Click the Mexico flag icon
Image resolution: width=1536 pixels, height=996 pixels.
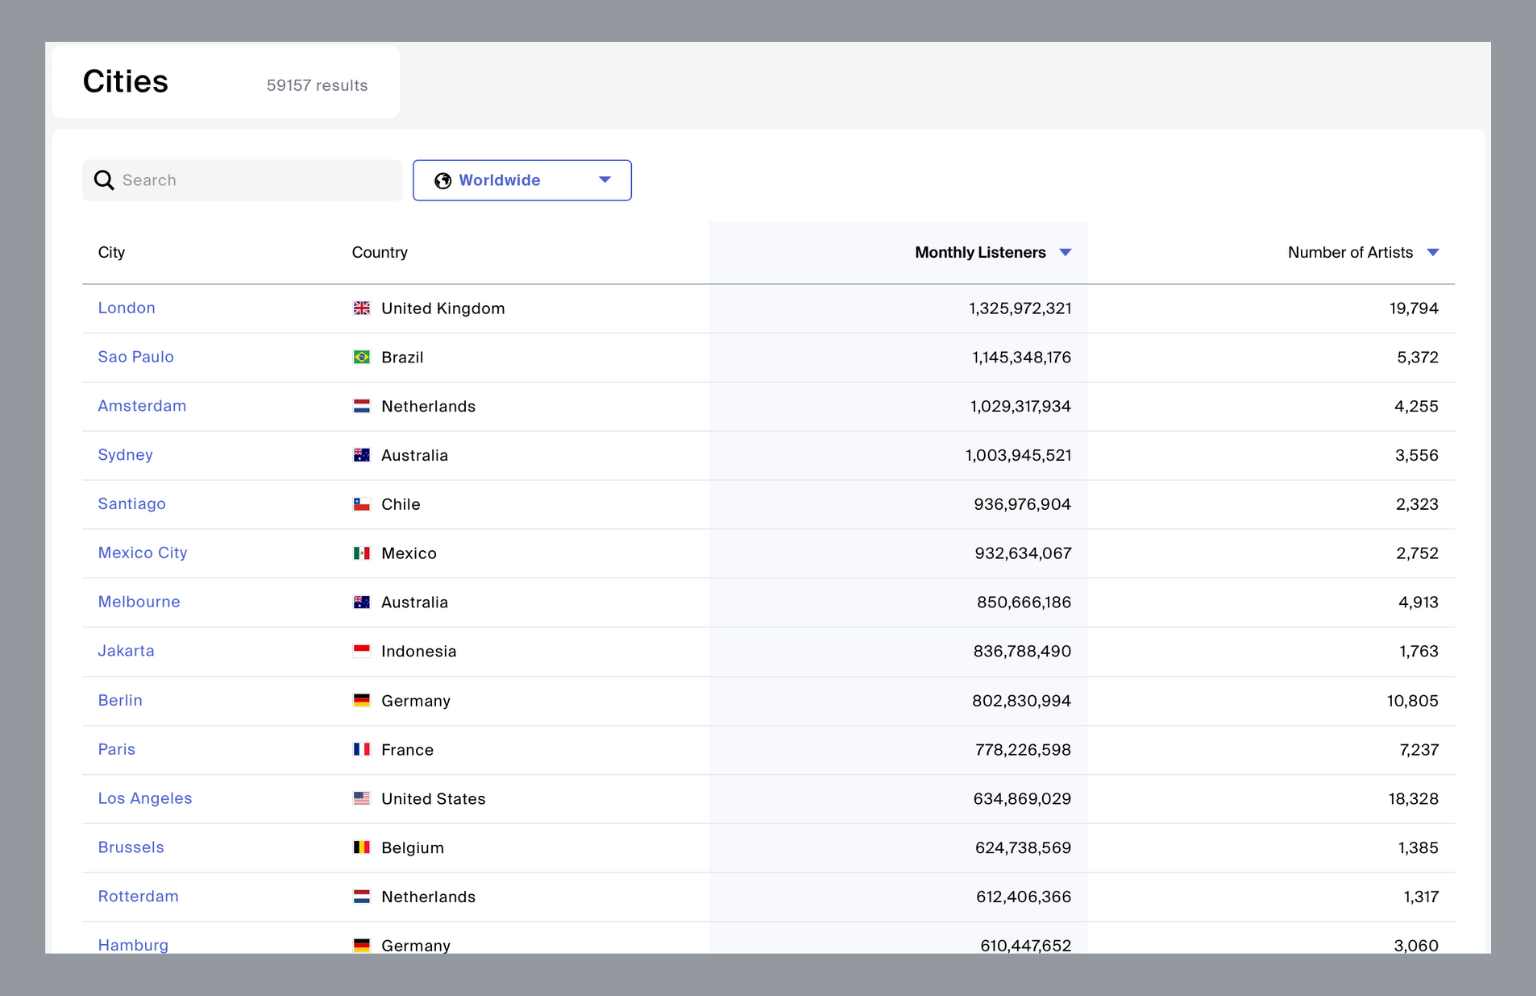pos(362,553)
